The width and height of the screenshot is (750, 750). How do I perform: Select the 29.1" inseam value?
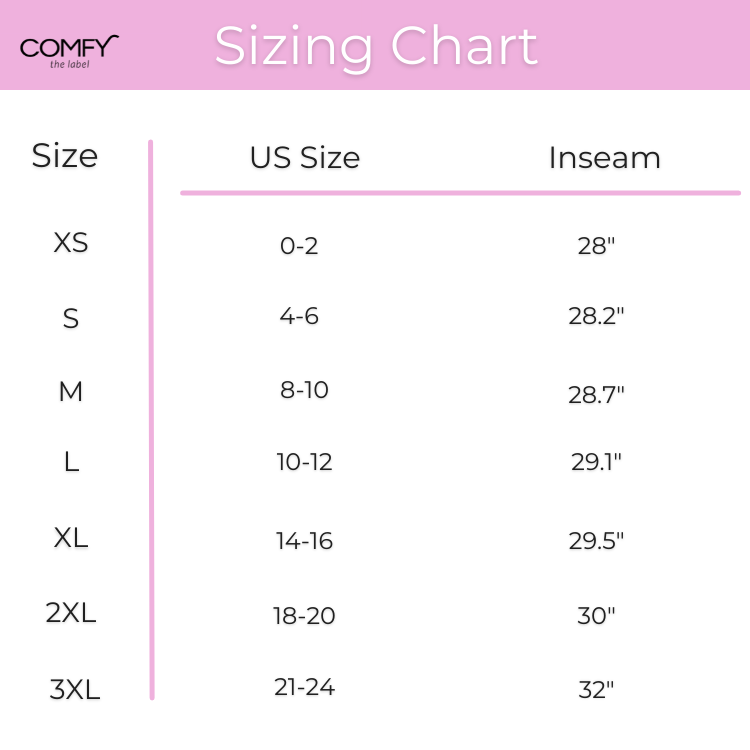pyautogui.click(x=596, y=462)
